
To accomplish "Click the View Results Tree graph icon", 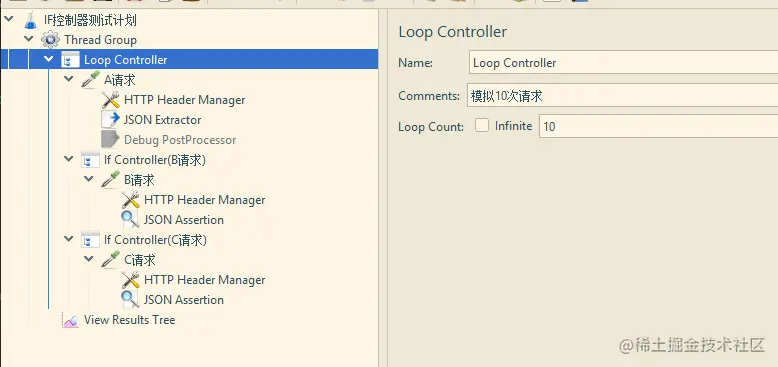I will point(70,320).
